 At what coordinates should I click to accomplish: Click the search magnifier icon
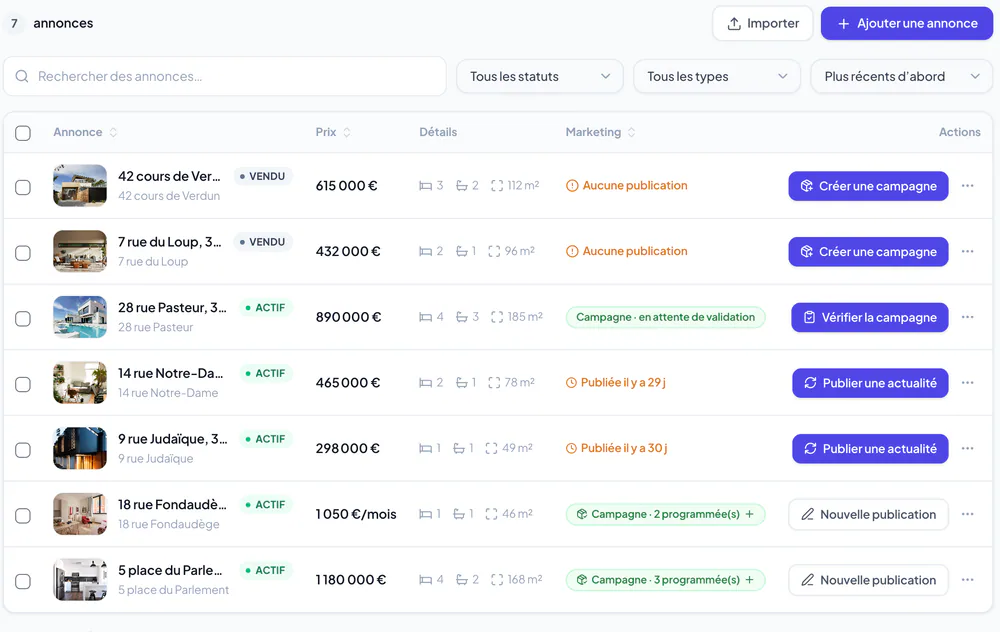22,77
